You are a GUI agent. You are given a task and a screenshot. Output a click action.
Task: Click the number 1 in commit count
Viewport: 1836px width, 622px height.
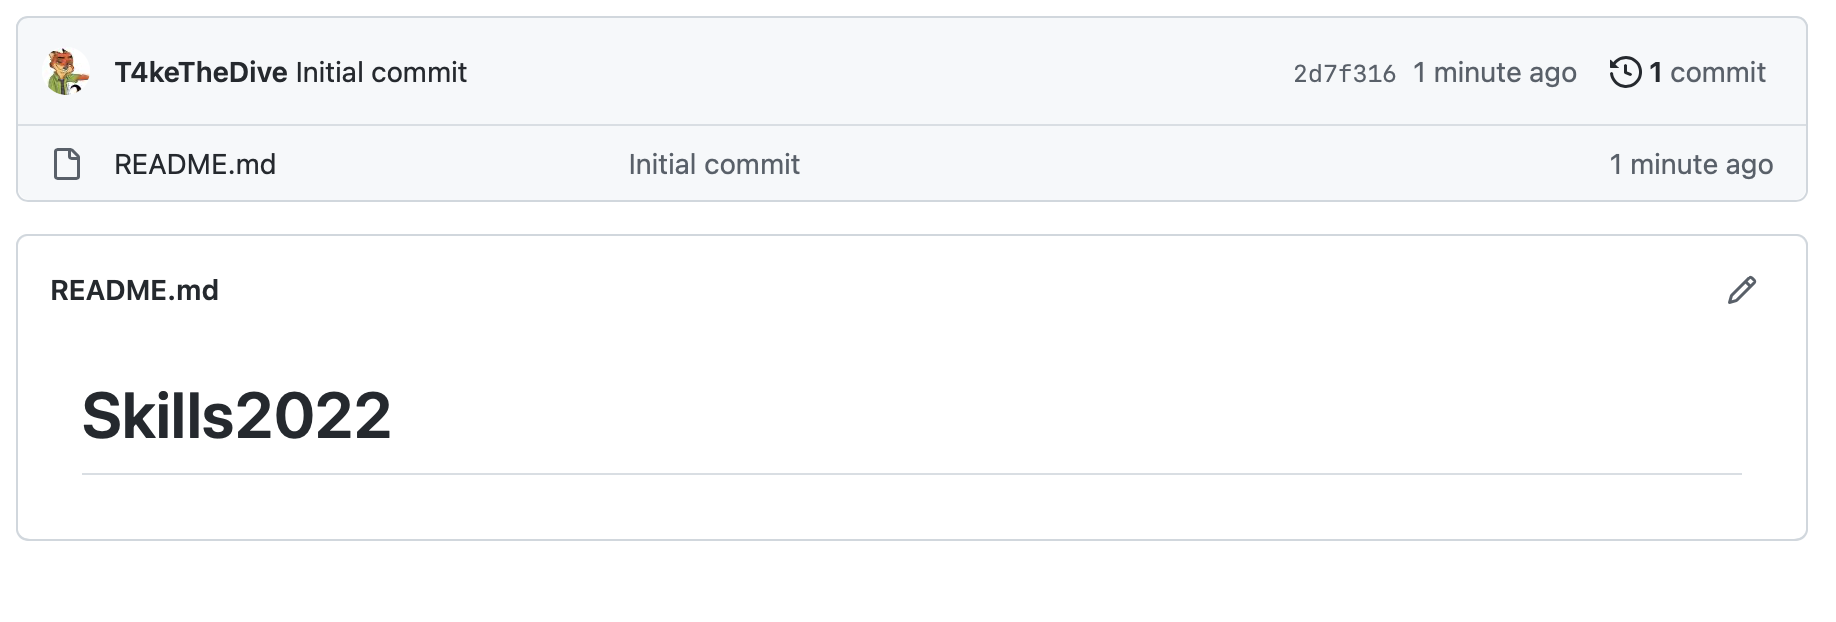click(x=1656, y=72)
